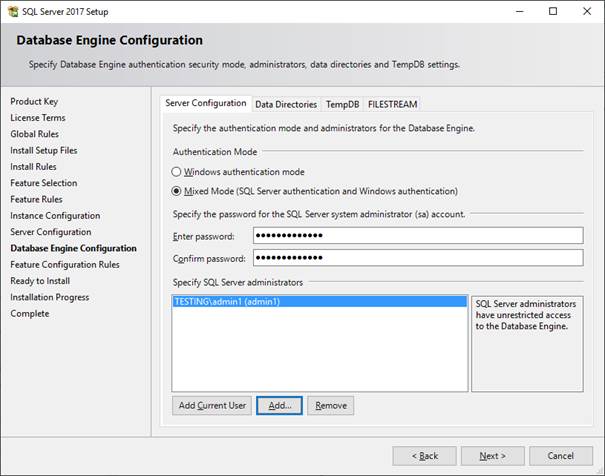
Task: Open the Data Directories tab
Action: pos(286,105)
